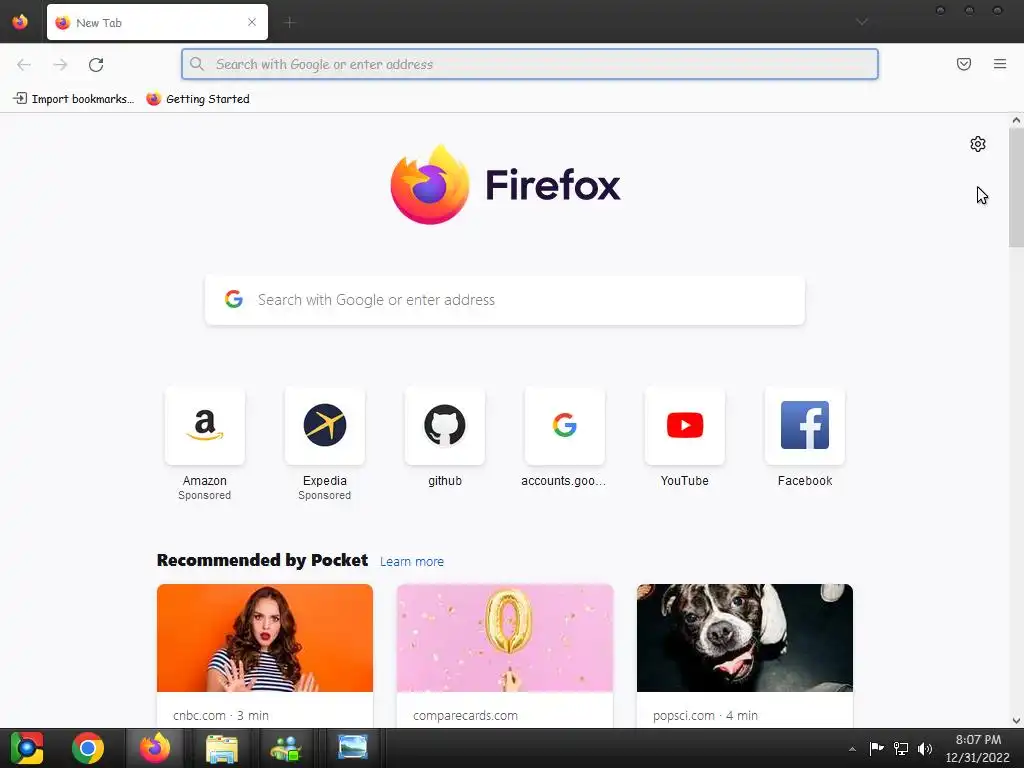Click the page scrollbar down arrow
Image resolution: width=1024 pixels, height=768 pixels.
(x=1016, y=721)
